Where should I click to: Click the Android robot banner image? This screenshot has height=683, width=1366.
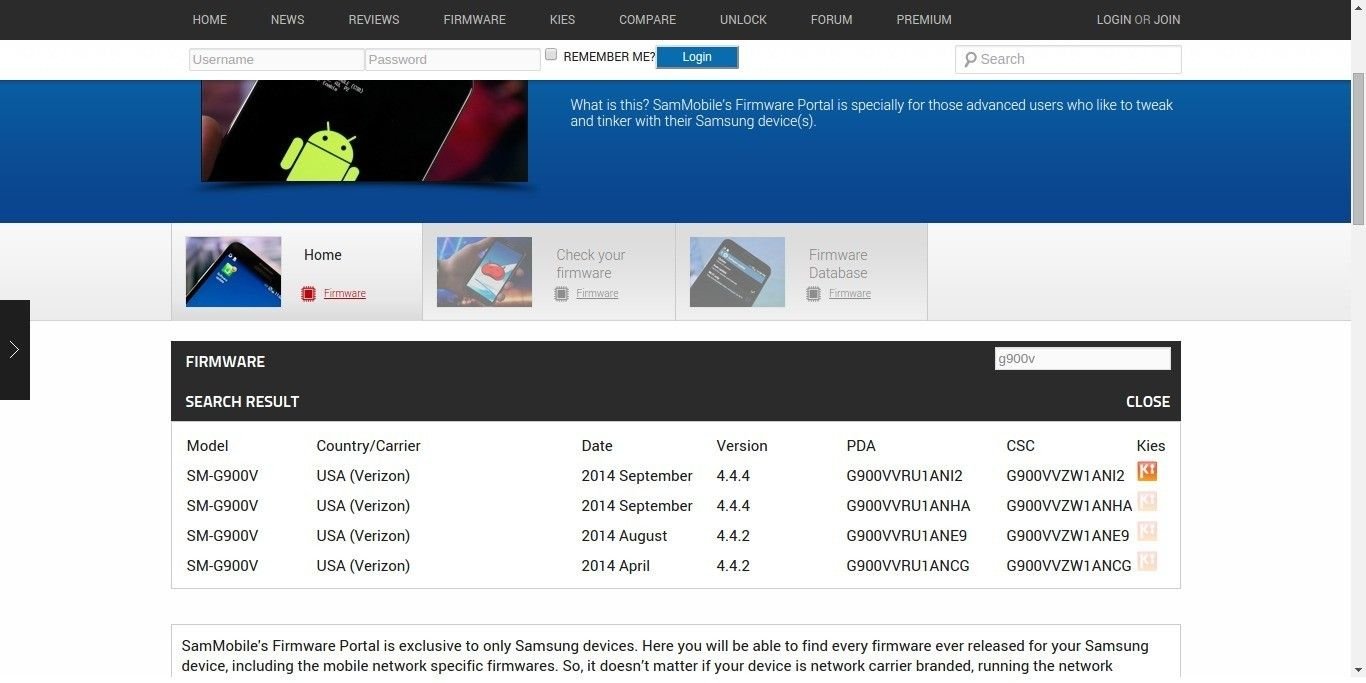point(365,132)
